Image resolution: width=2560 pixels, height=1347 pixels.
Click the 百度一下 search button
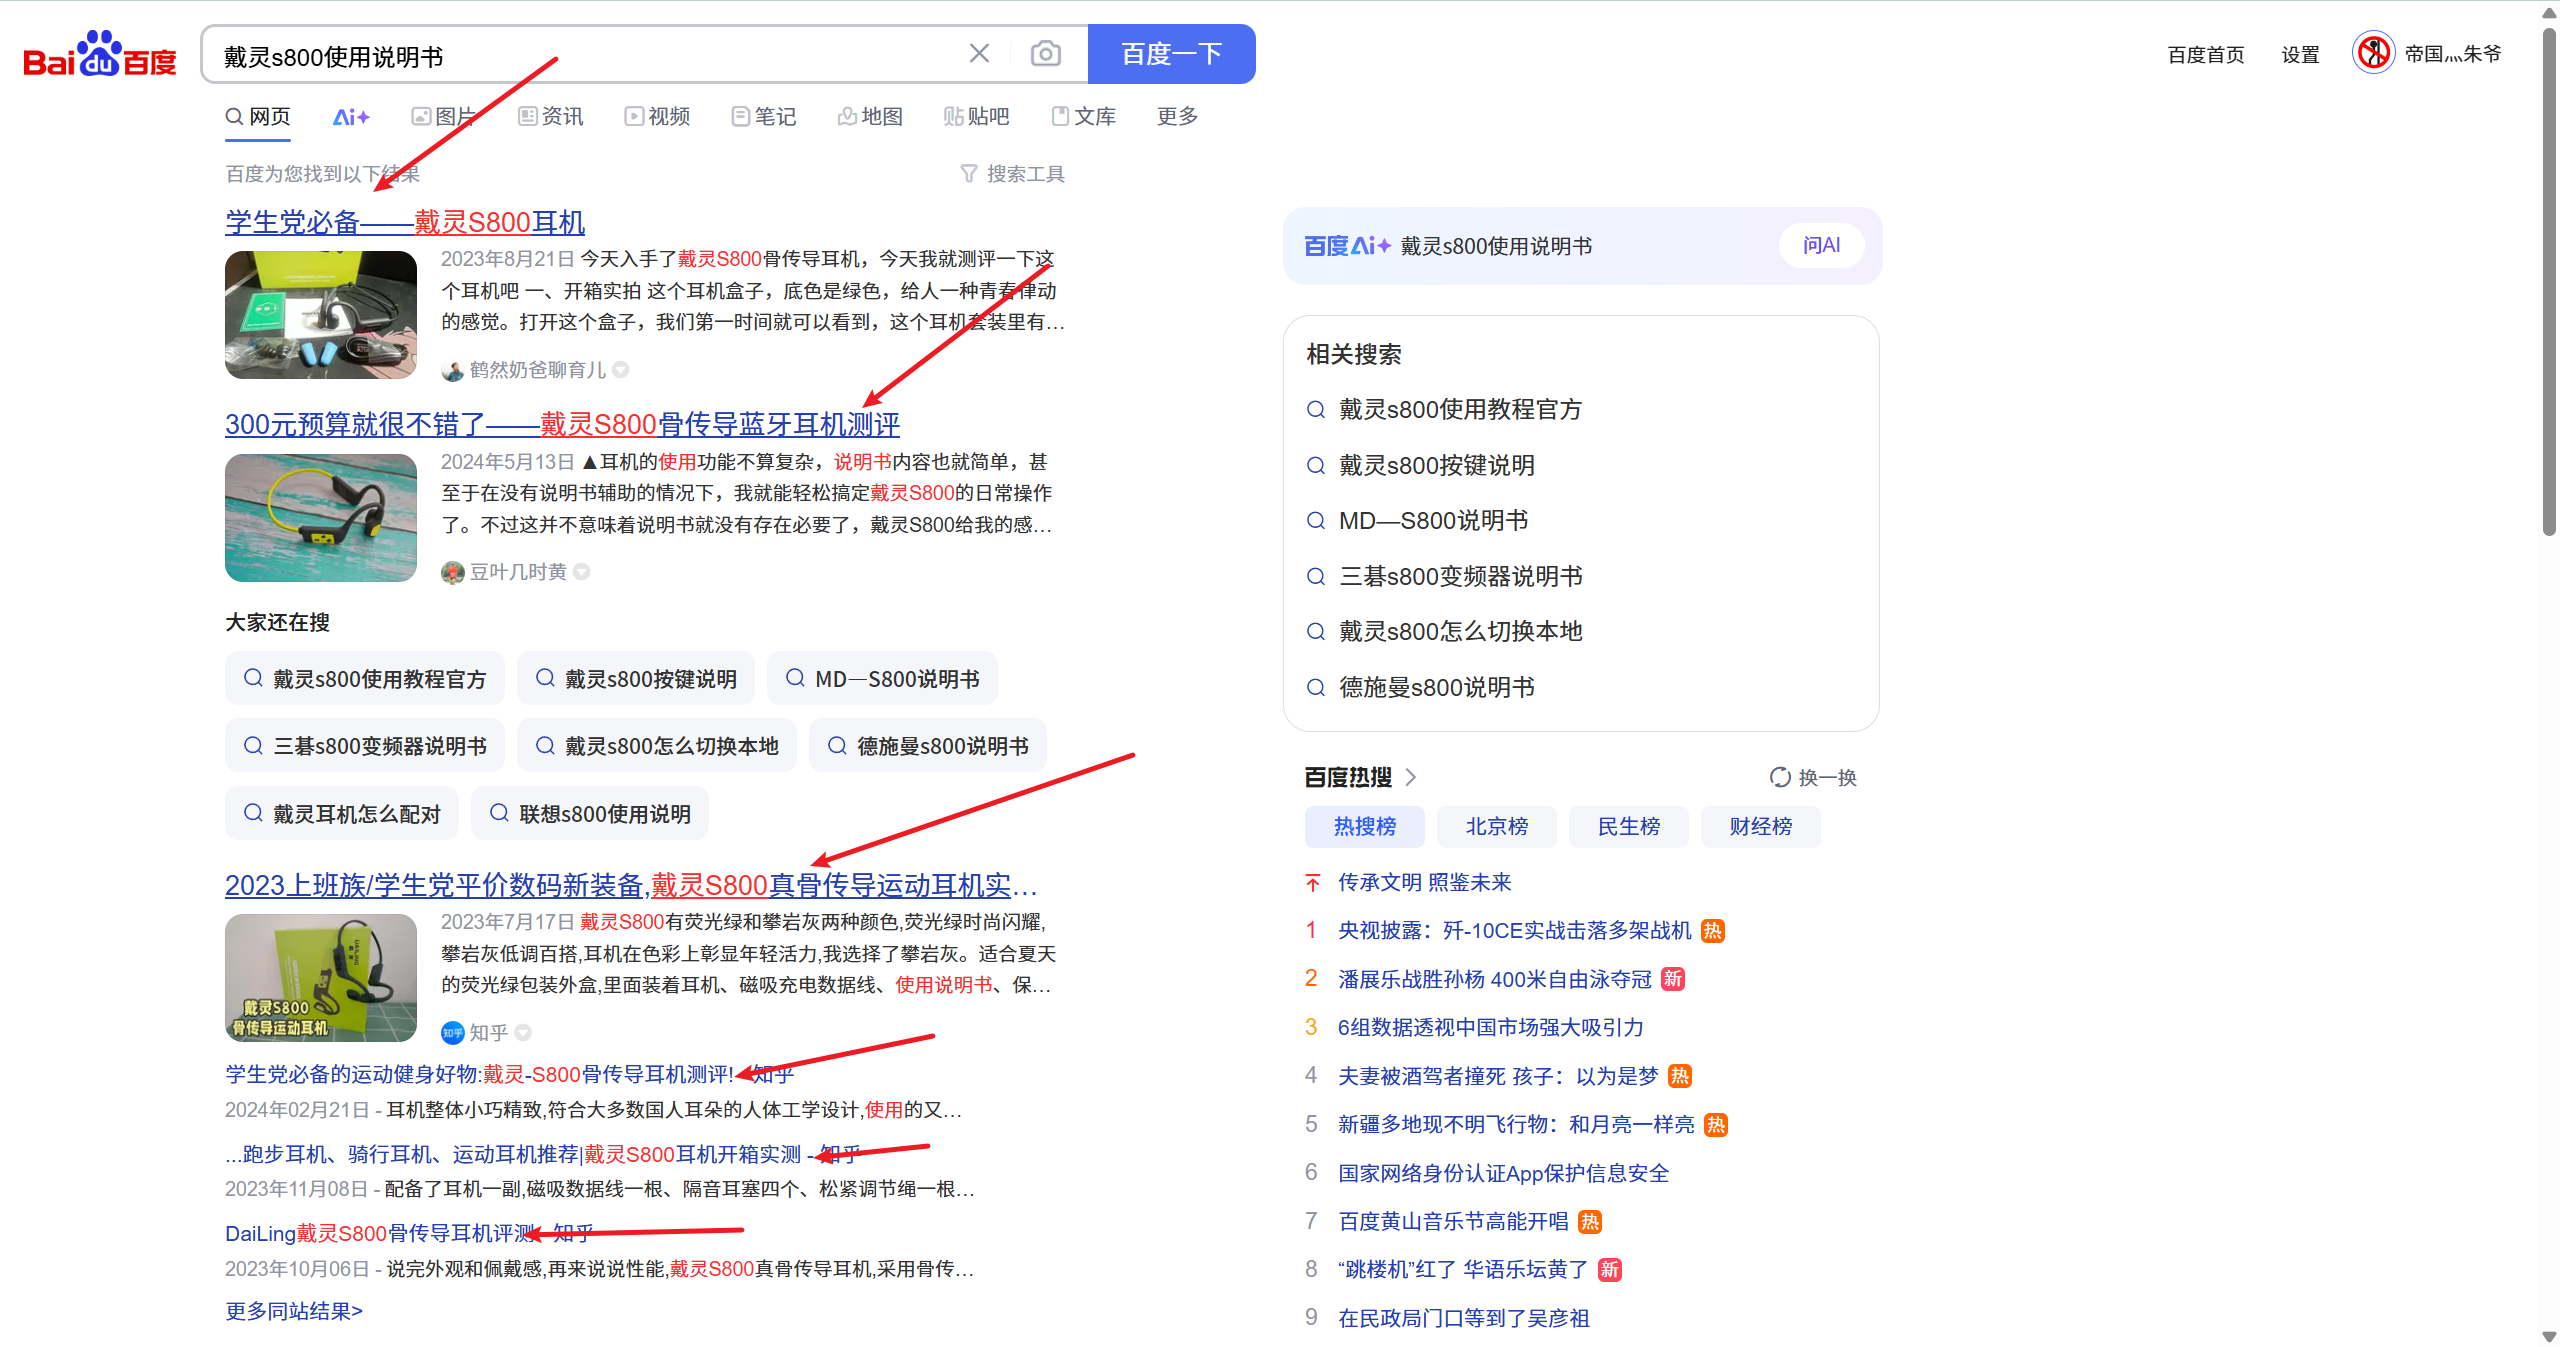[1171, 54]
